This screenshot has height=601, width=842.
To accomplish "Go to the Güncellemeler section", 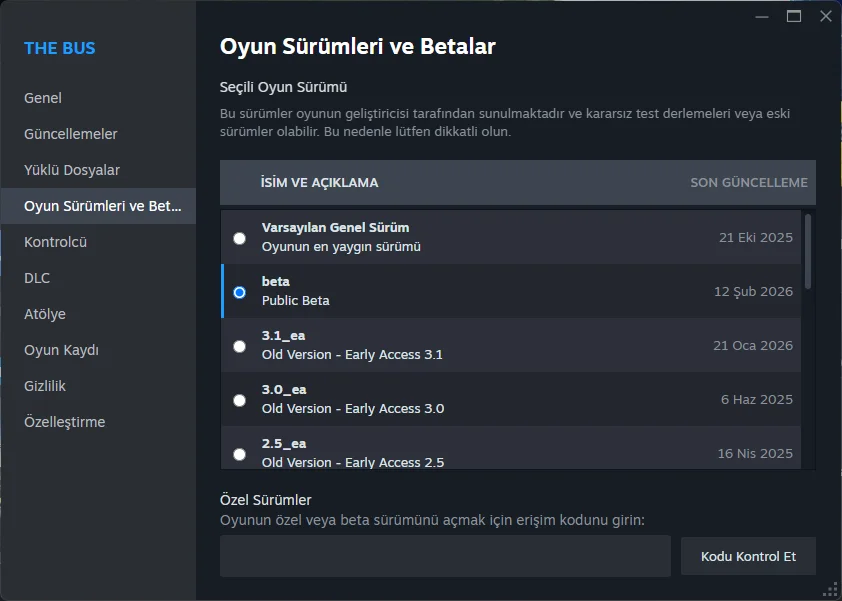I will (x=71, y=134).
